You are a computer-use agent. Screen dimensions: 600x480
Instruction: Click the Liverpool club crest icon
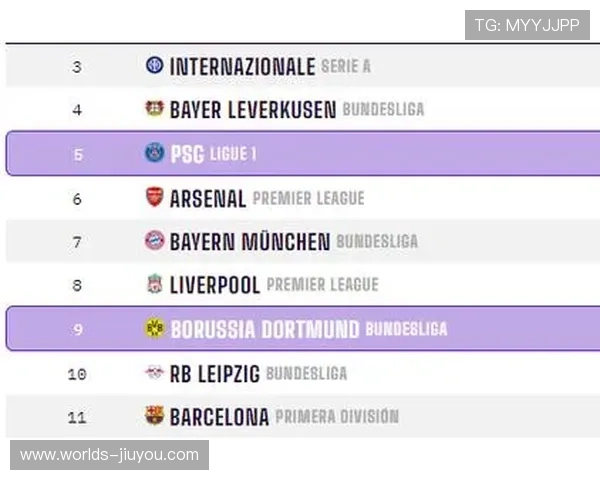tap(154, 285)
